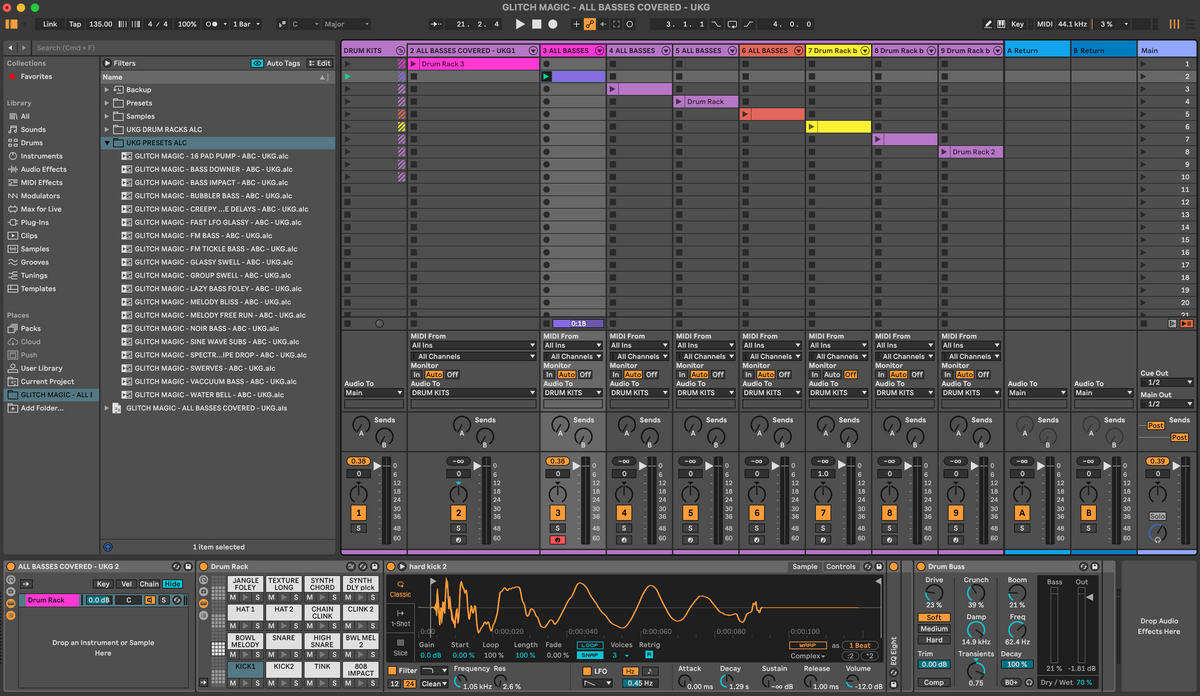Toggle the track 1 activator button
1200x696 pixels.
click(358, 512)
